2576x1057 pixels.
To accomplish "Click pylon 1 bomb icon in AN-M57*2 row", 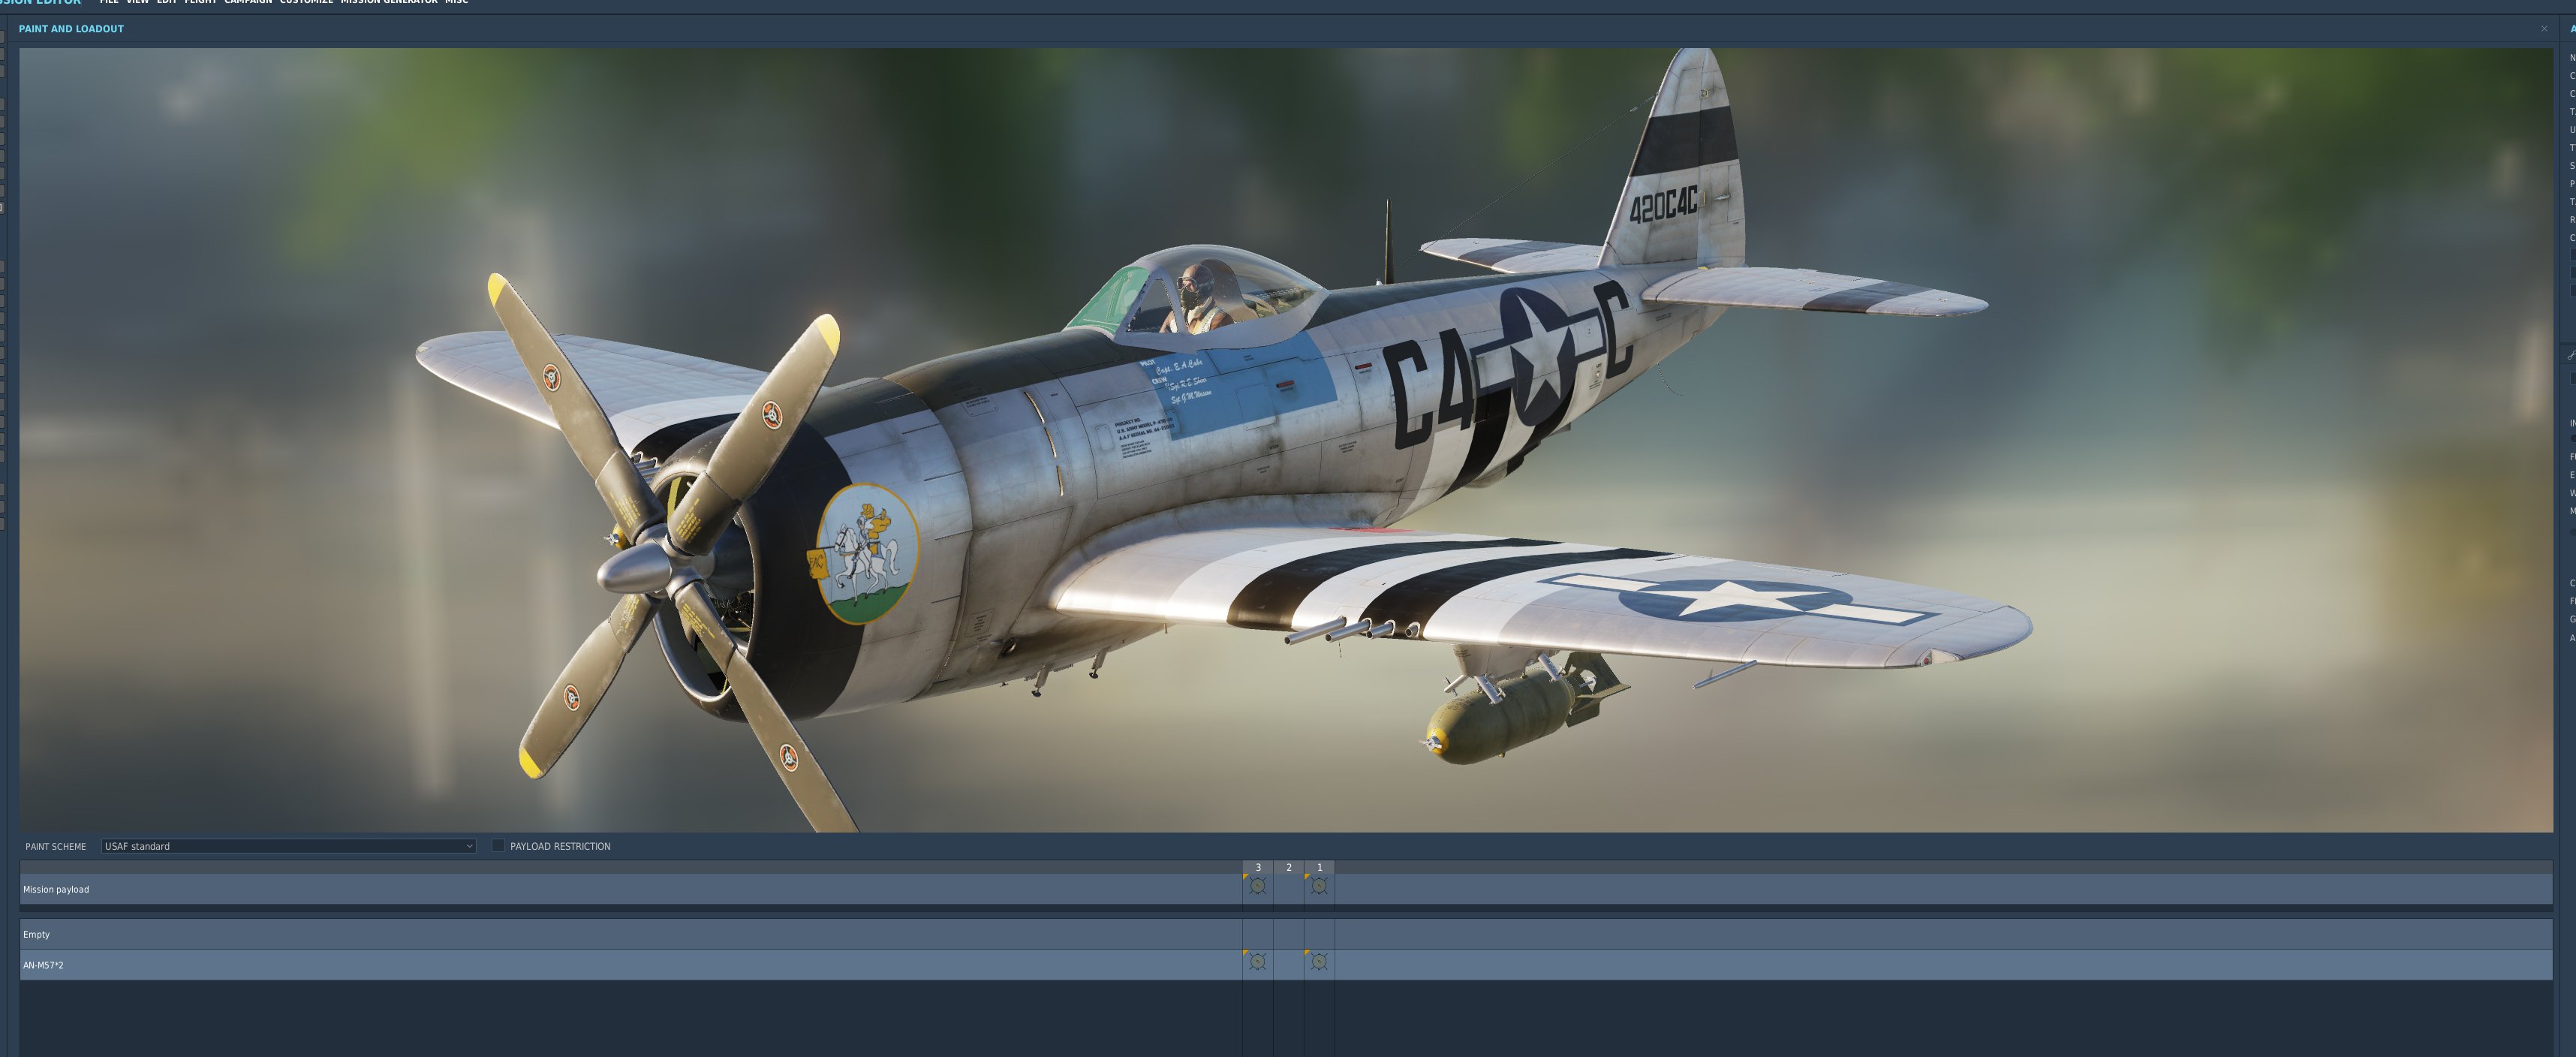I will coord(1319,962).
